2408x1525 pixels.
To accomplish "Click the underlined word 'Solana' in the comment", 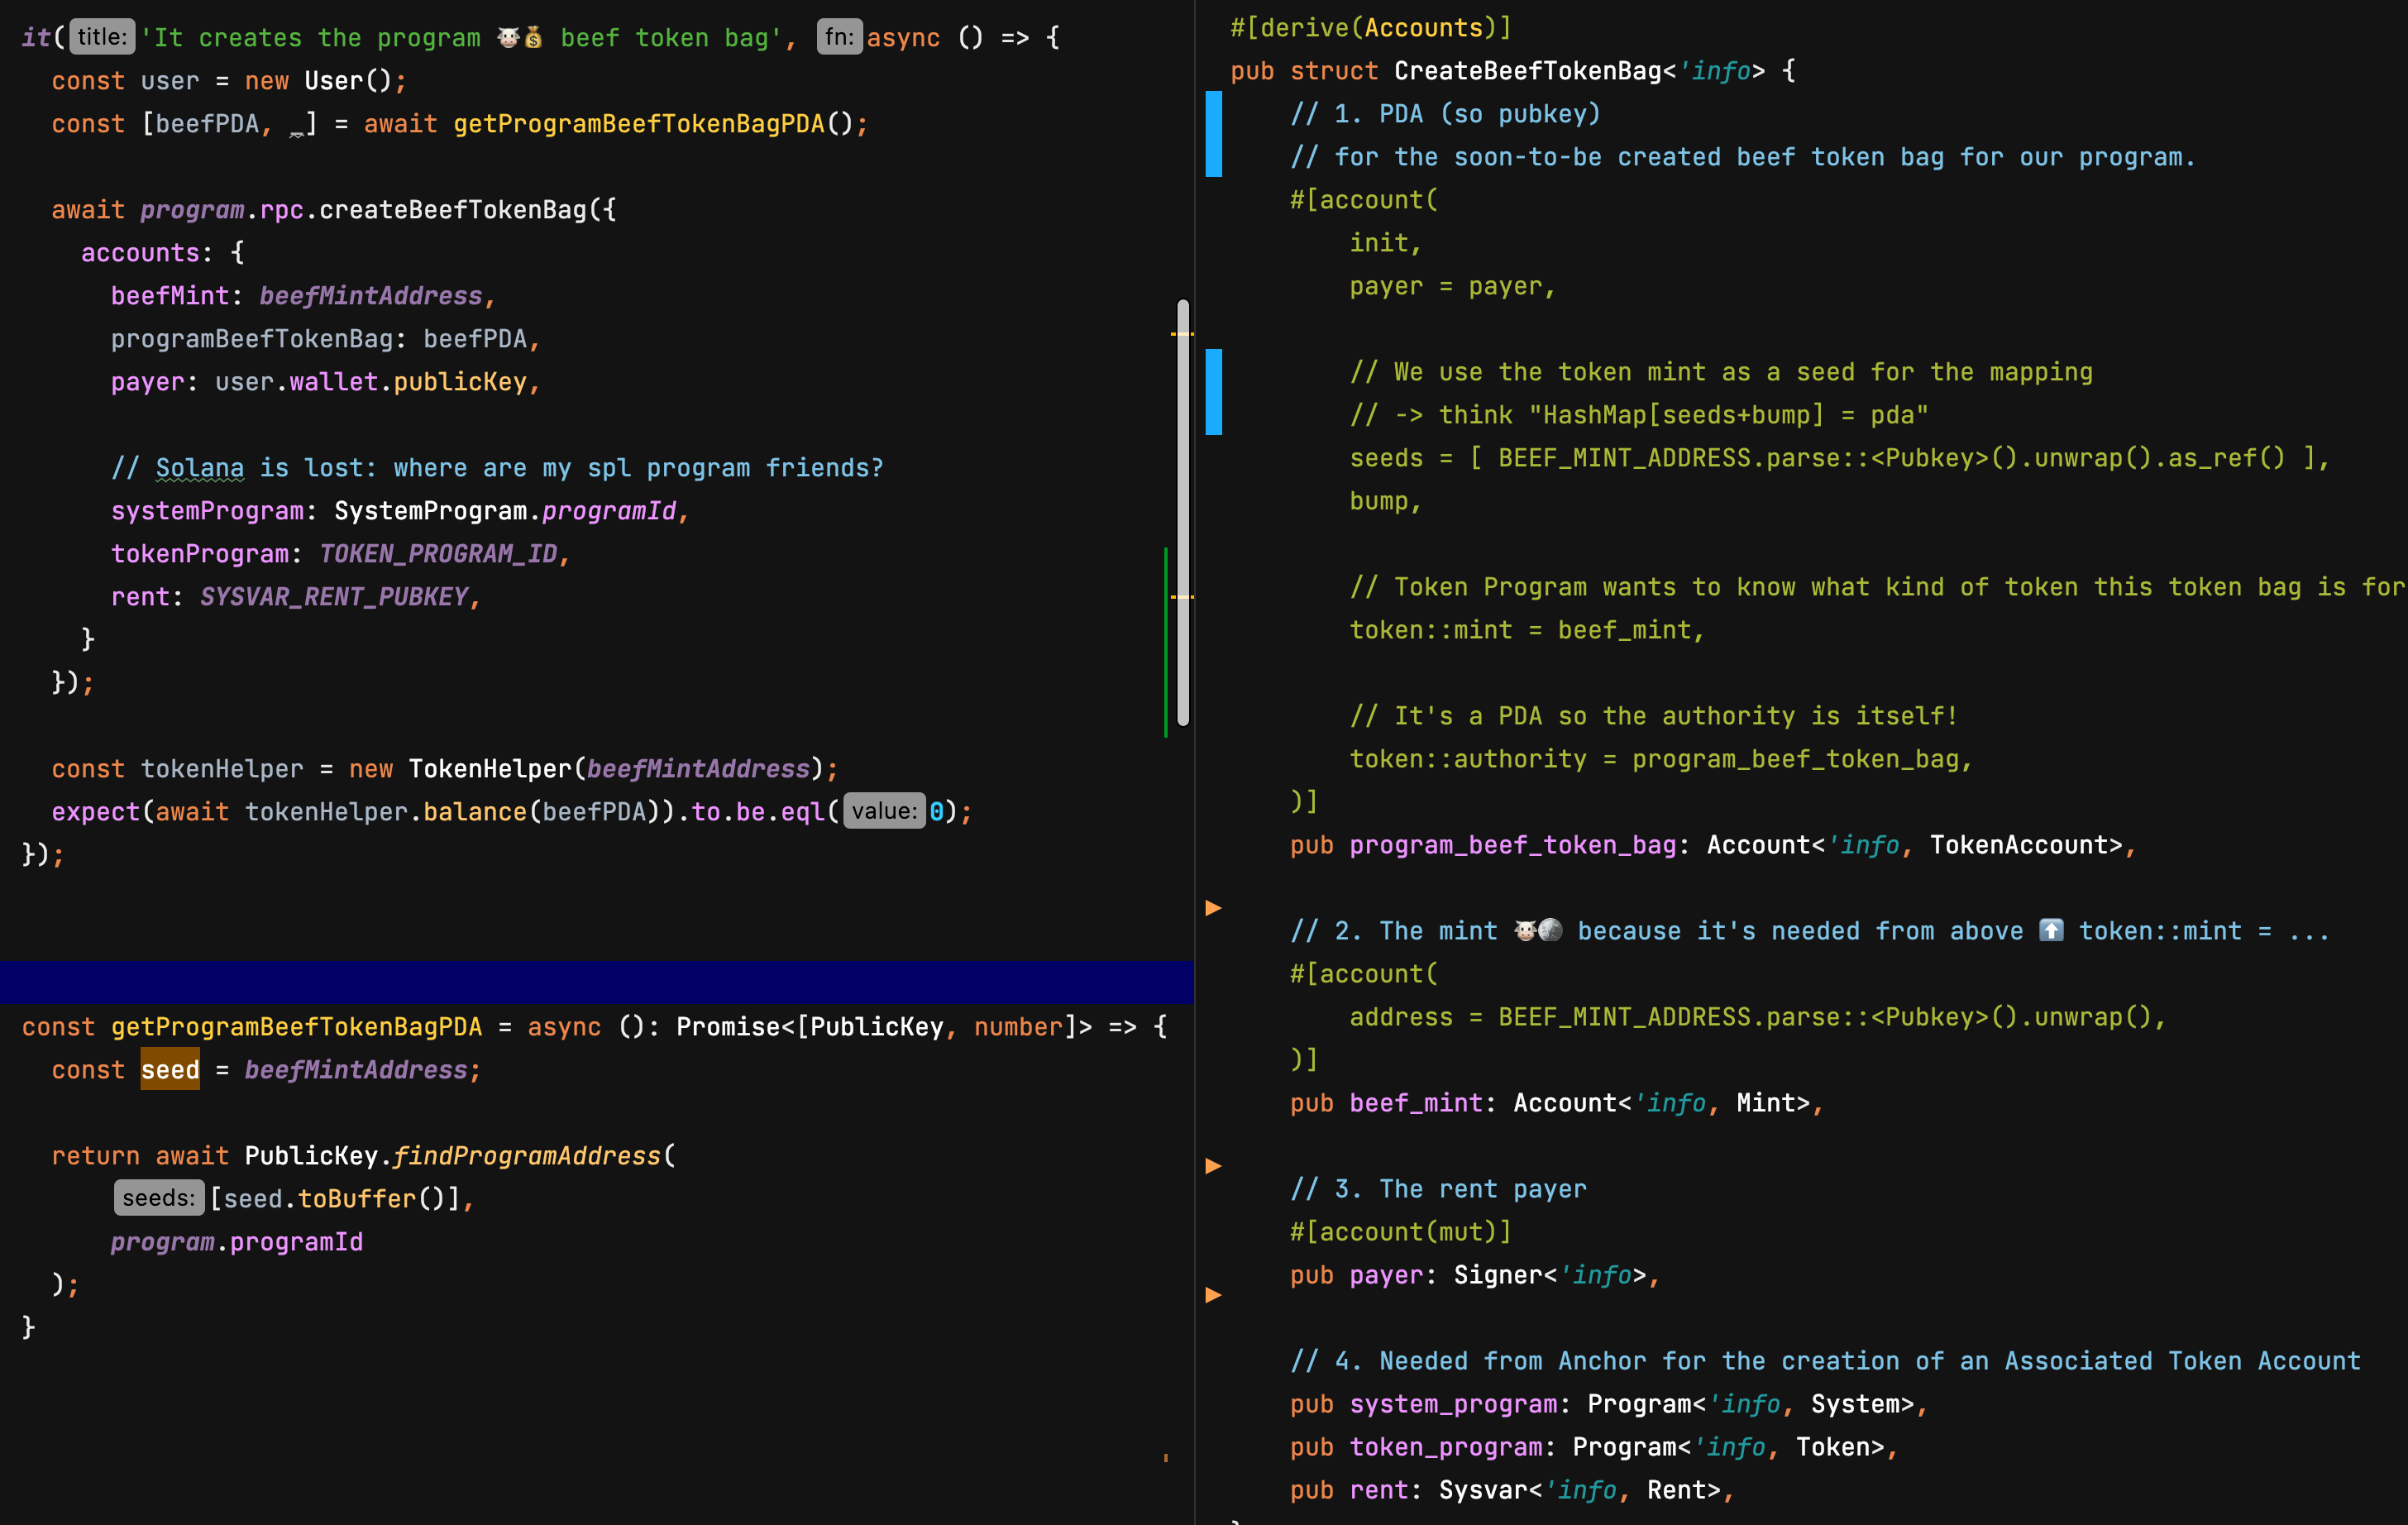I will pos(200,468).
